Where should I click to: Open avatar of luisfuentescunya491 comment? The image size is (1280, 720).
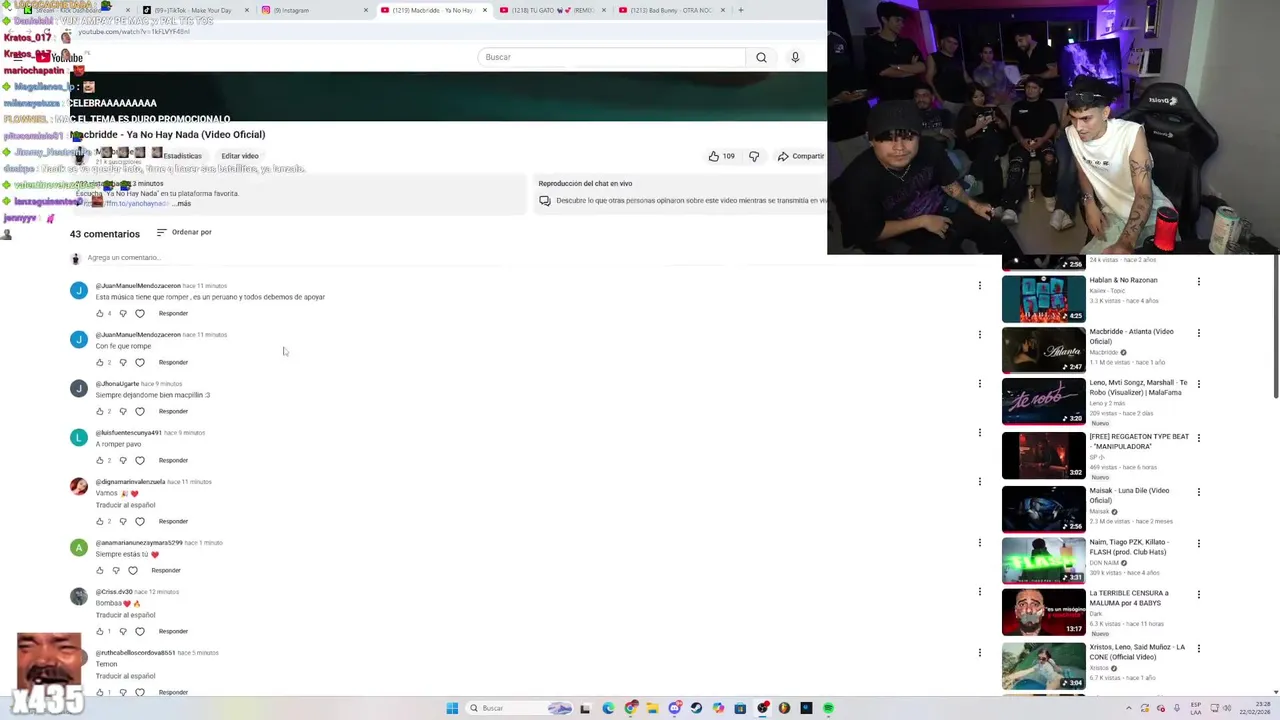[x=78, y=437]
